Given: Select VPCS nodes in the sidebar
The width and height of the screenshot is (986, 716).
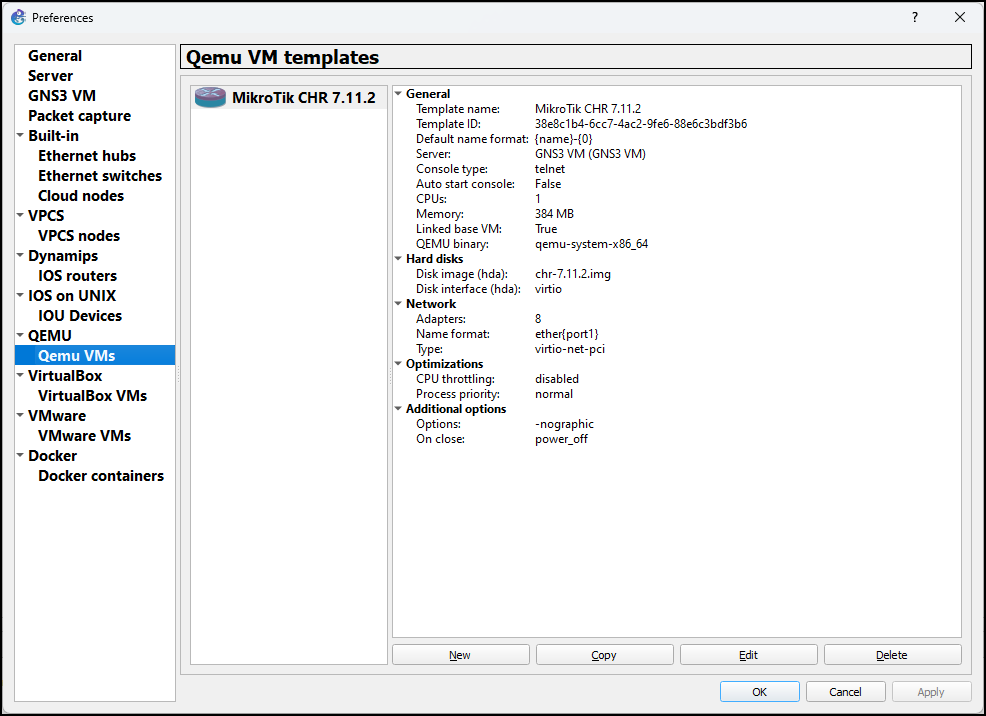Looking at the screenshot, I should tap(79, 236).
